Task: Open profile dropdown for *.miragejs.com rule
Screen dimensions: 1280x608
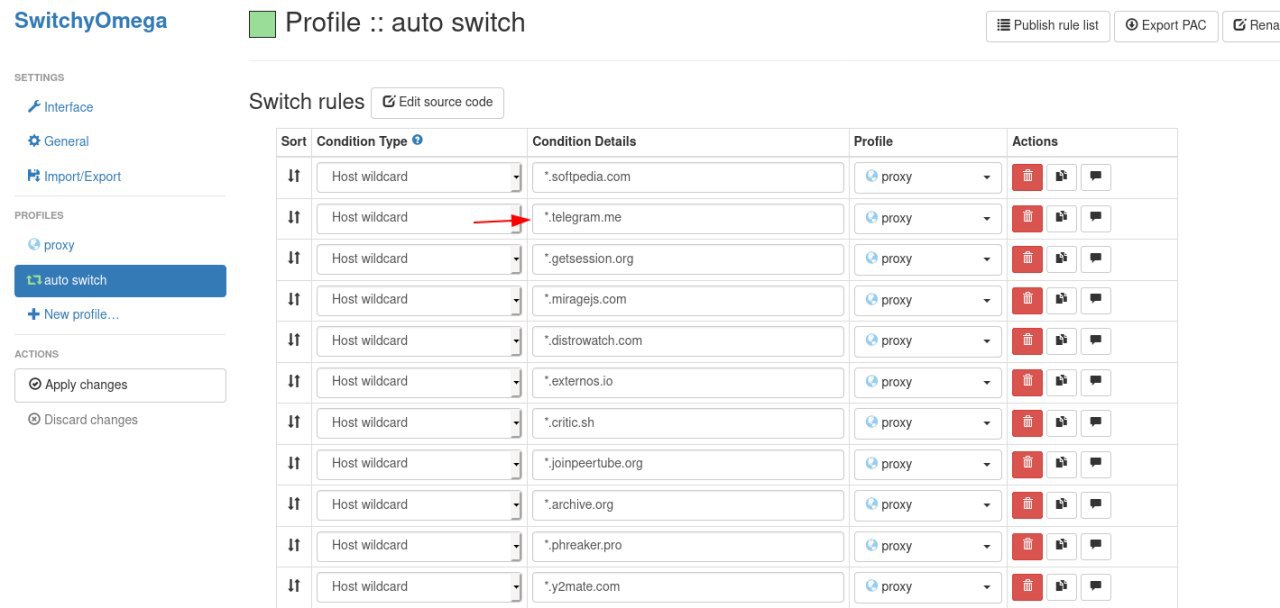Action: (x=927, y=300)
